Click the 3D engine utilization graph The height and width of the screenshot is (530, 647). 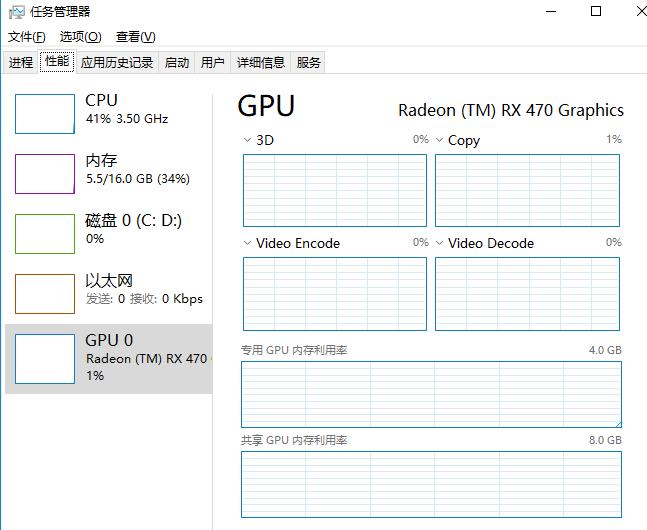(x=335, y=190)
